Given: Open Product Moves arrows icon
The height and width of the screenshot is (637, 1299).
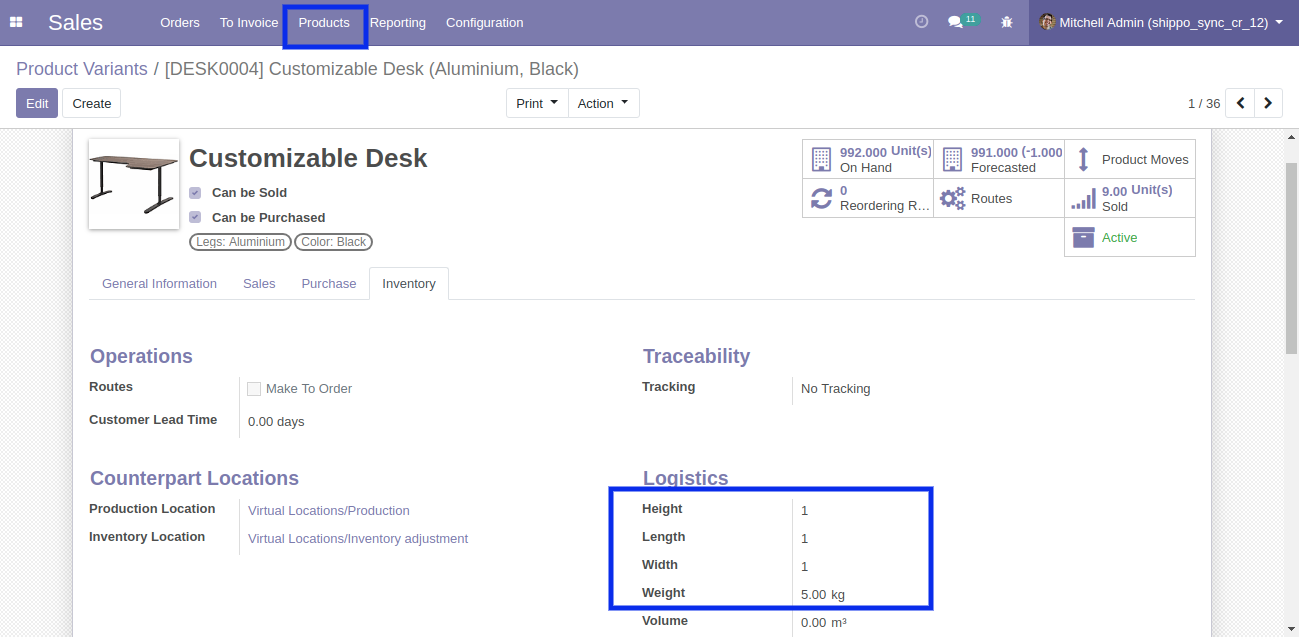Looking at the screenshot, I should click(x=1083, y=159).
